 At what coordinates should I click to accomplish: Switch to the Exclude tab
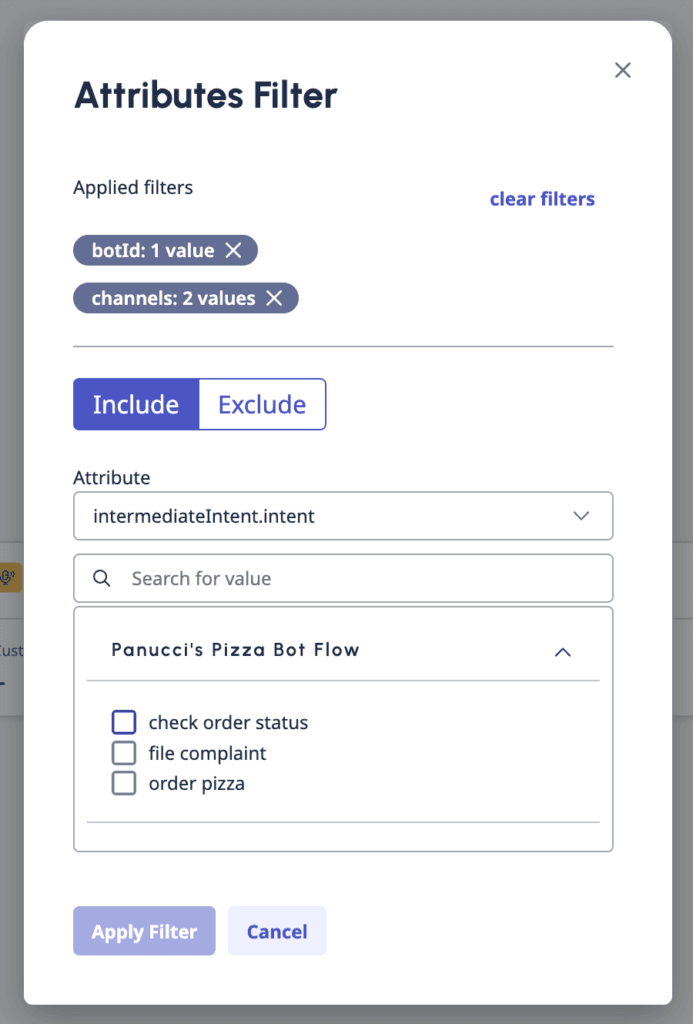pos(261,404)
